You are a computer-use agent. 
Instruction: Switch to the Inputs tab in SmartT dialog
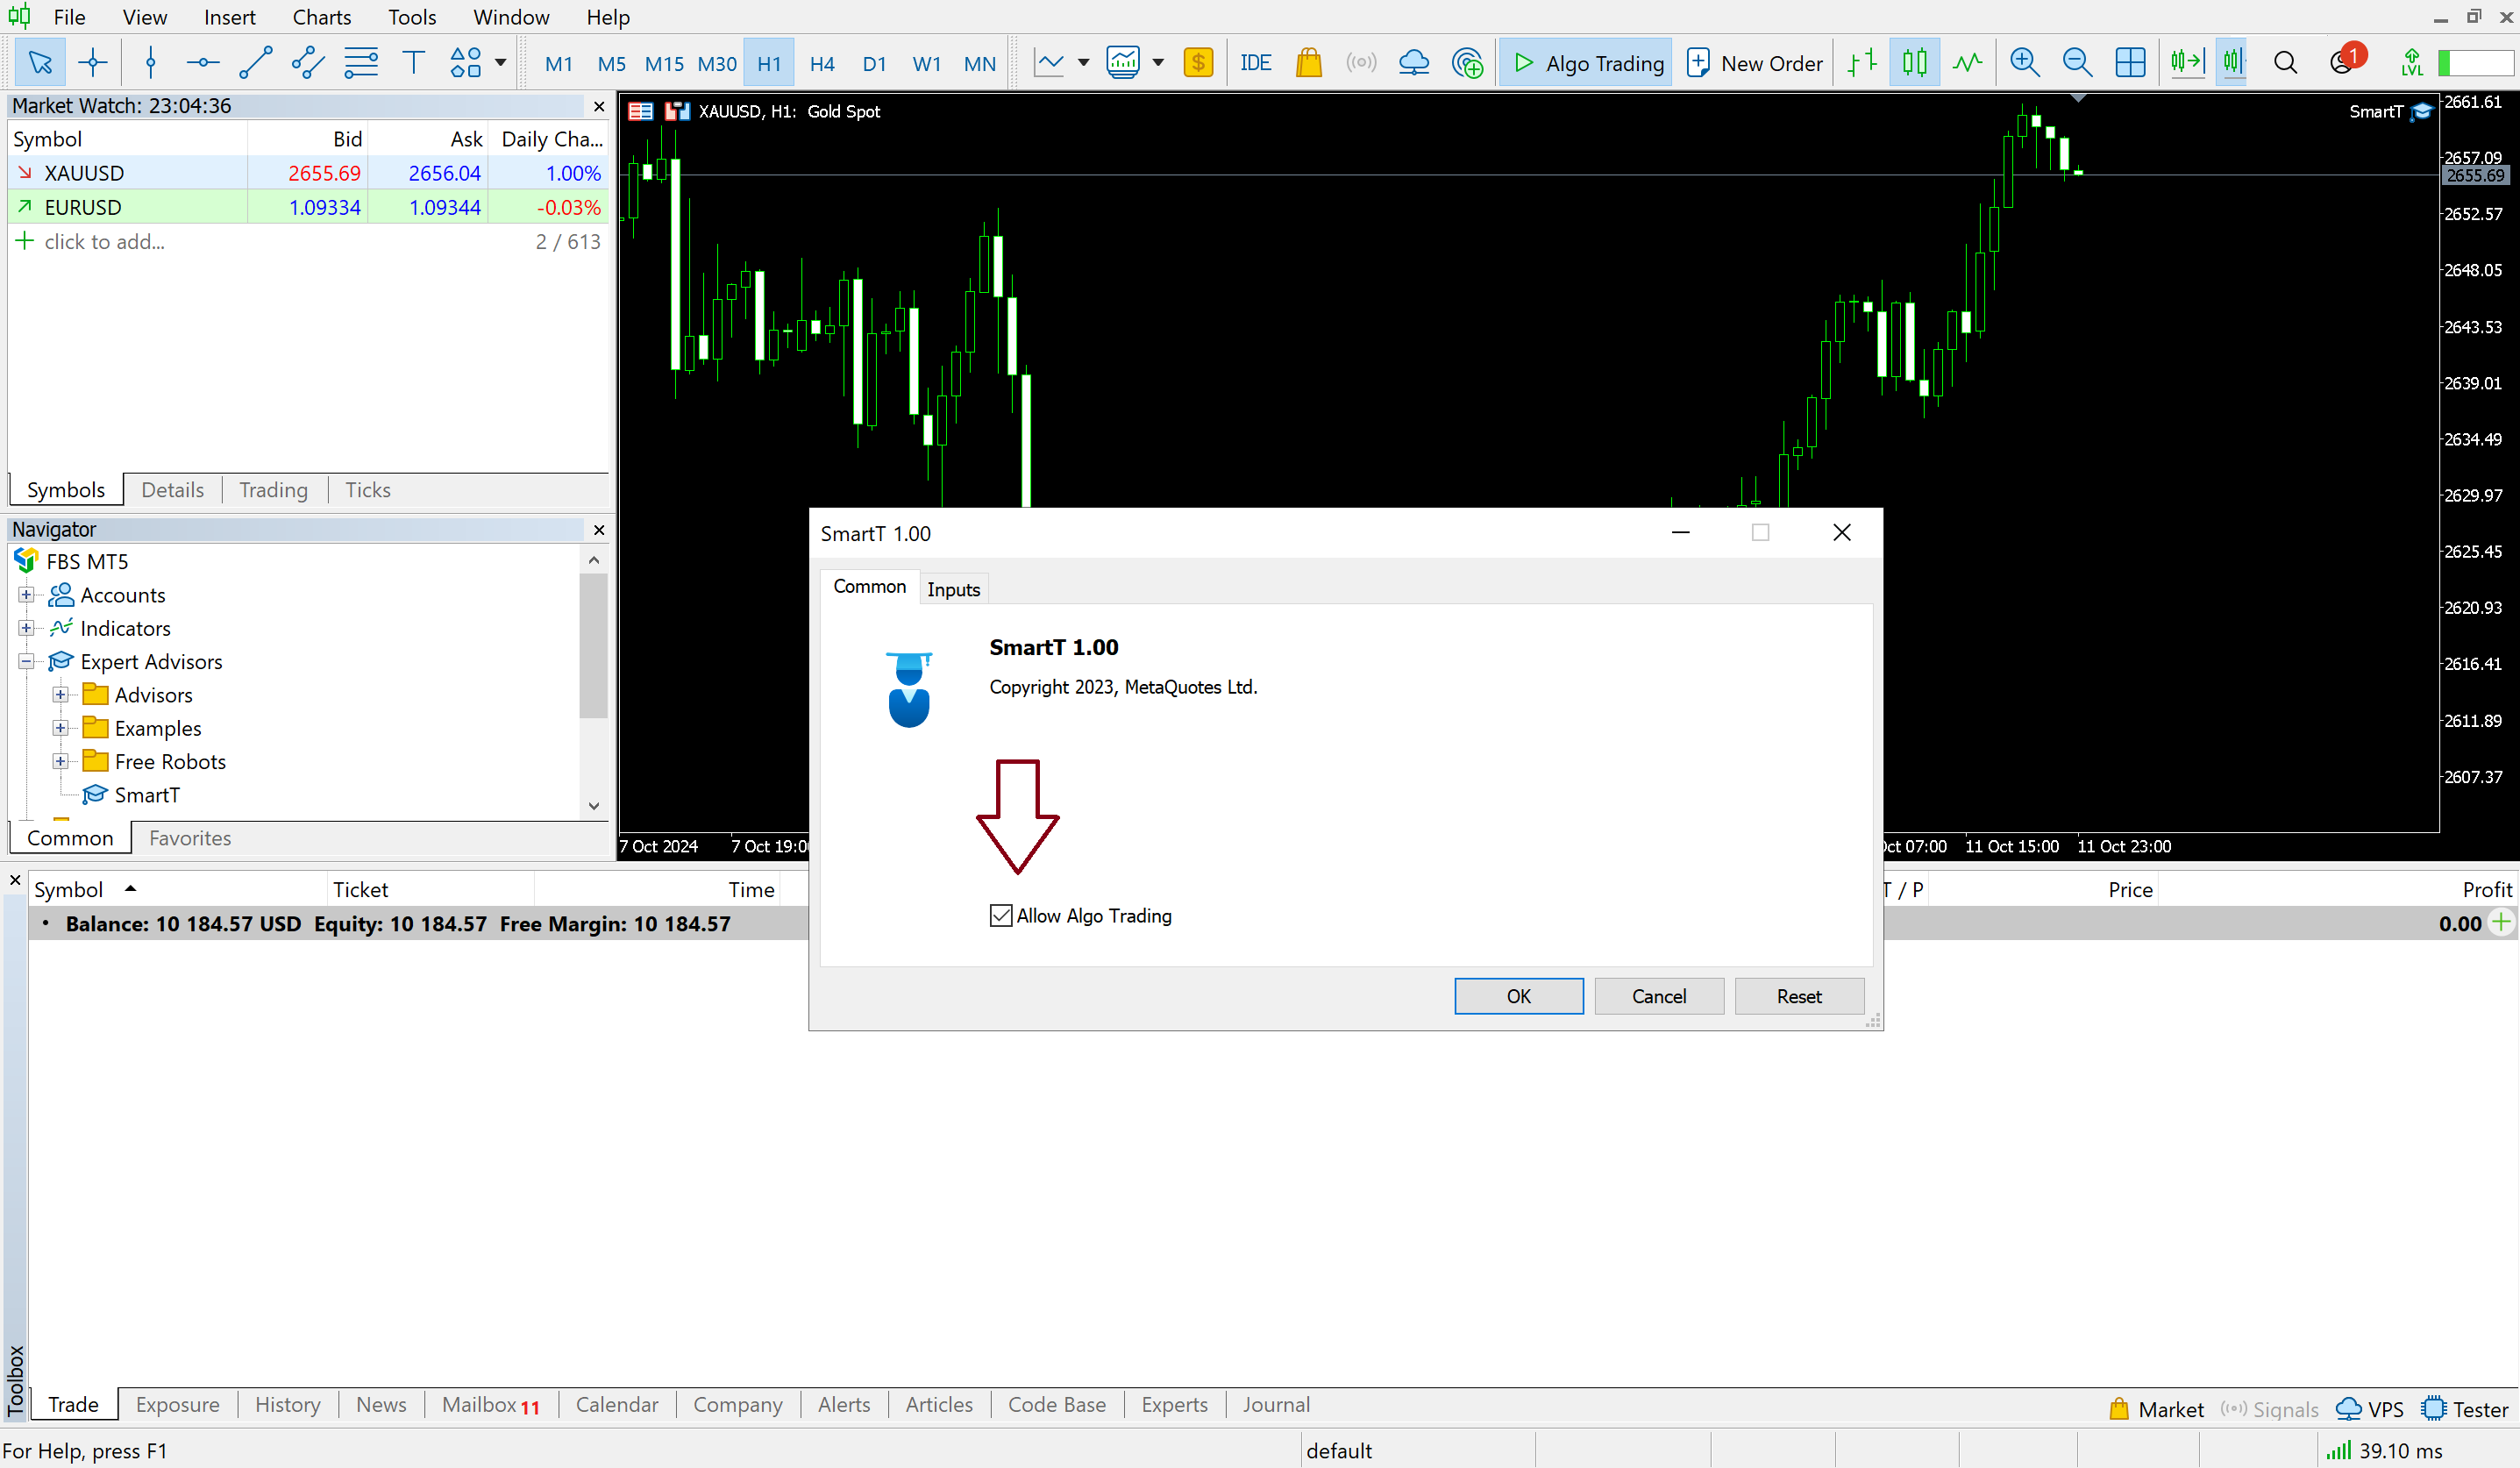click(953, 589)
